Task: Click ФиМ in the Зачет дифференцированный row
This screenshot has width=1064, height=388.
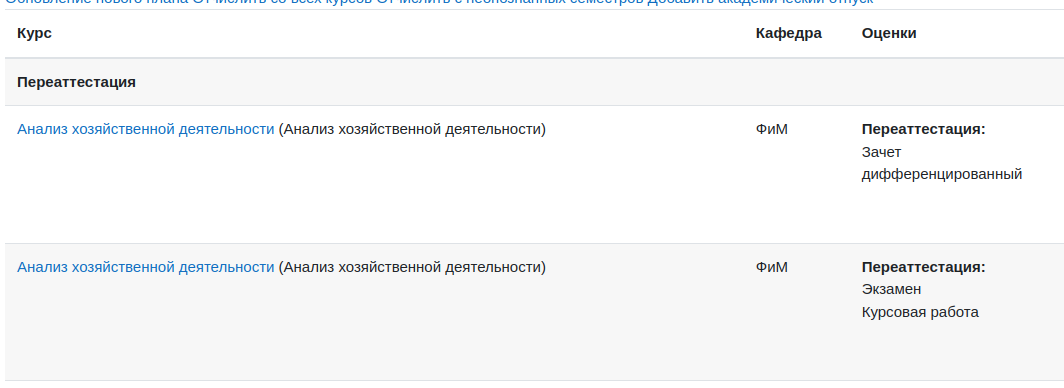Action: [772, 129]
